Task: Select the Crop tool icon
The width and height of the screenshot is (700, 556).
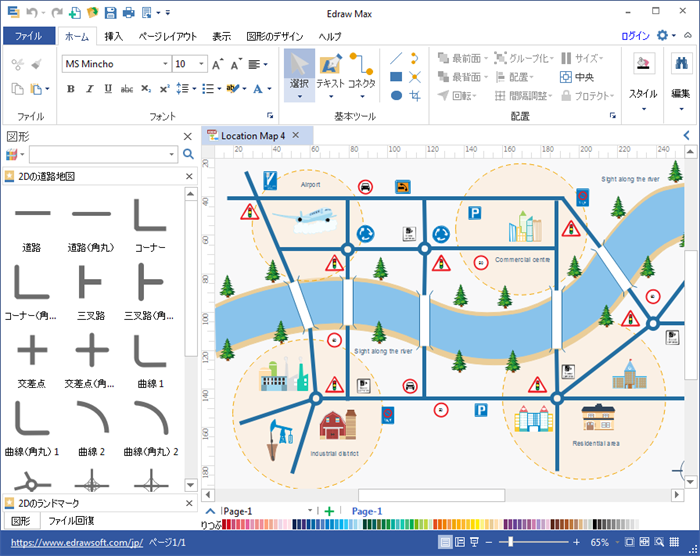Action: click(415, 95)
